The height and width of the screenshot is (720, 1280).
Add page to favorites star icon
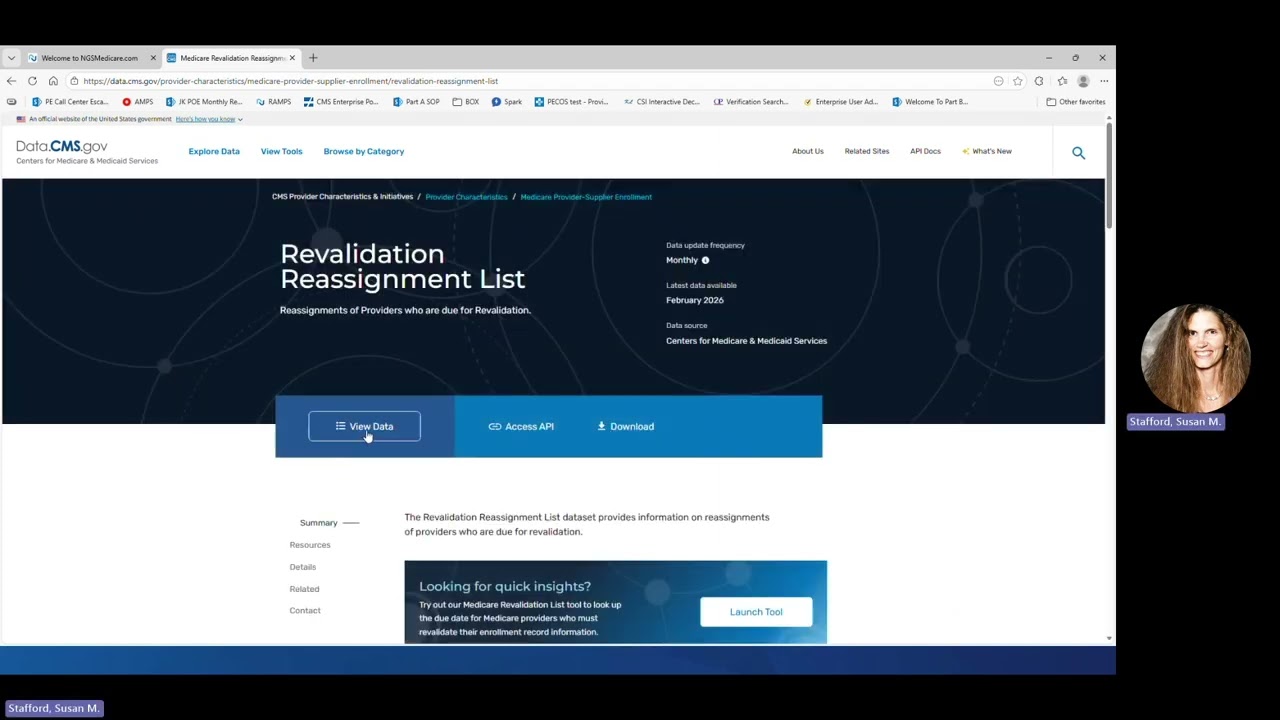1018,81
